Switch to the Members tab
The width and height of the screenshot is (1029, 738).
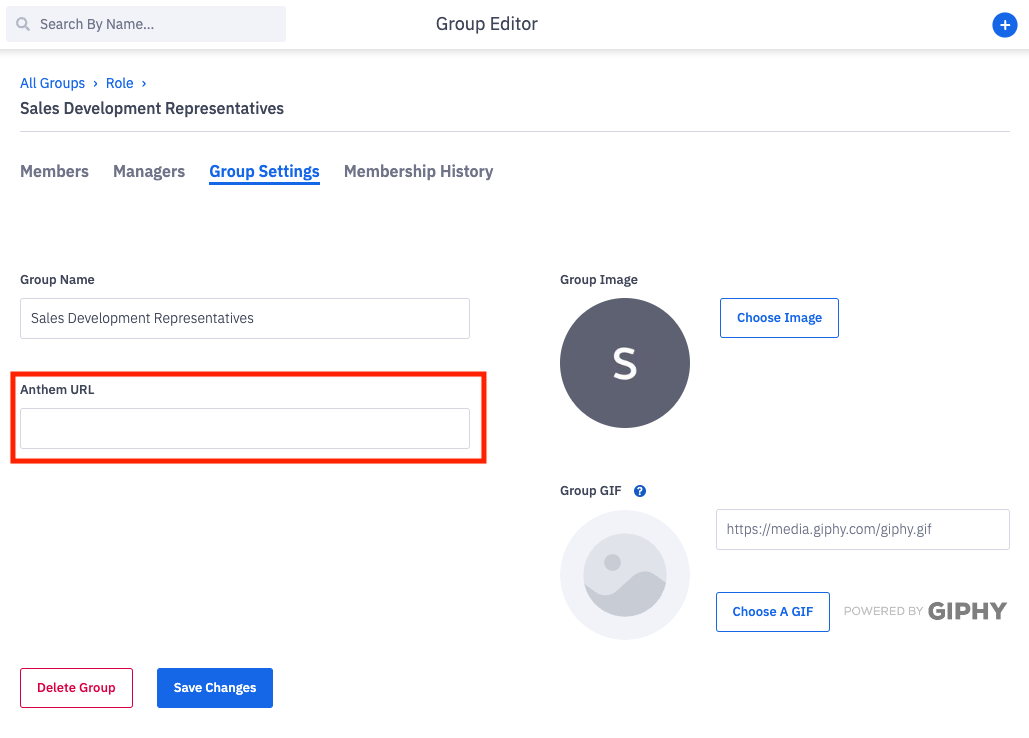point(54,171)
